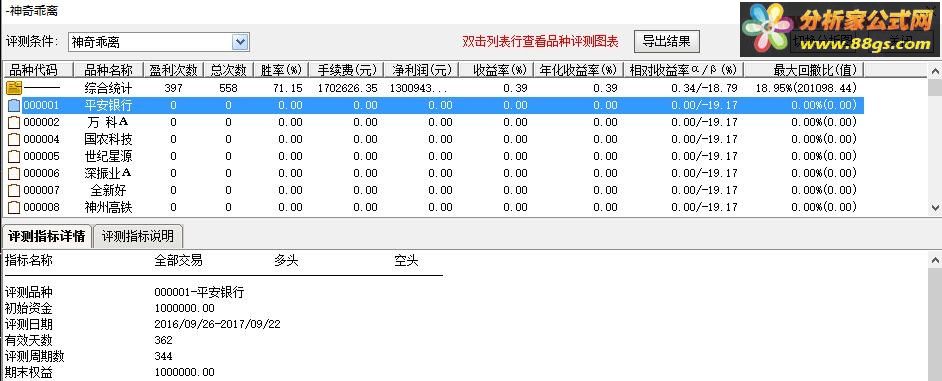
Task: Select the 评测指标详情 tab
Action: [46, 236]
